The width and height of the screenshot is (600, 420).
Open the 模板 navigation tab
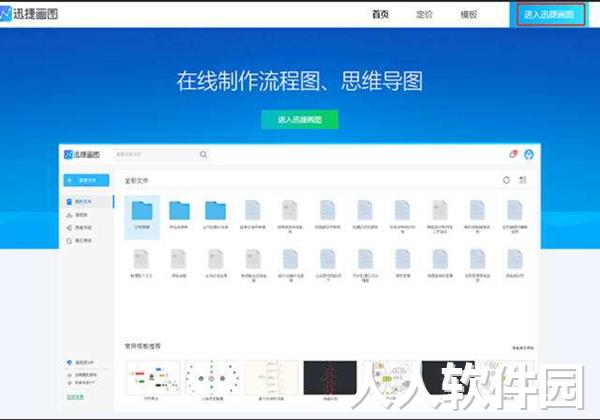click(468, 15)
